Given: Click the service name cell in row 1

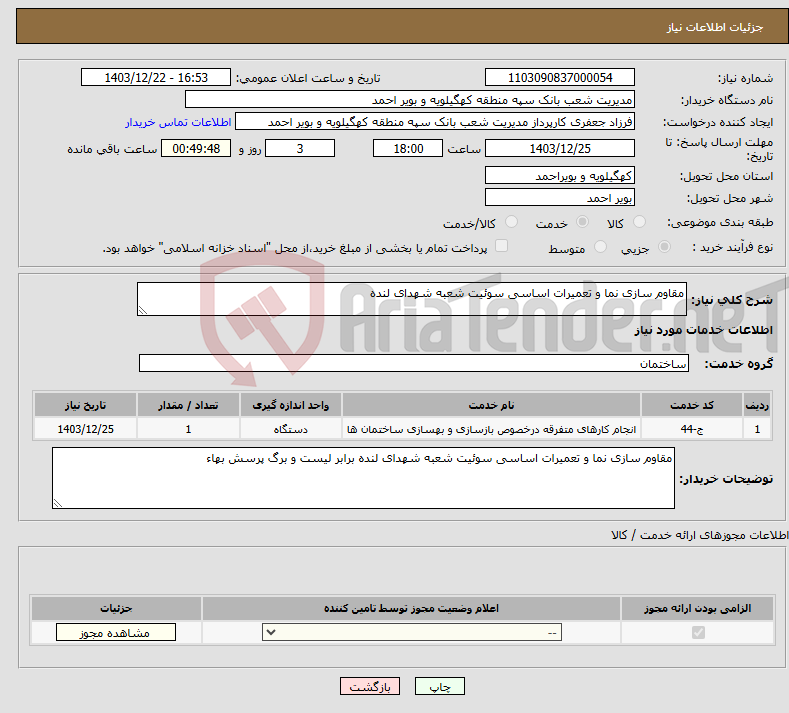Looking at the screenshot, I should [x=491, y=429].
